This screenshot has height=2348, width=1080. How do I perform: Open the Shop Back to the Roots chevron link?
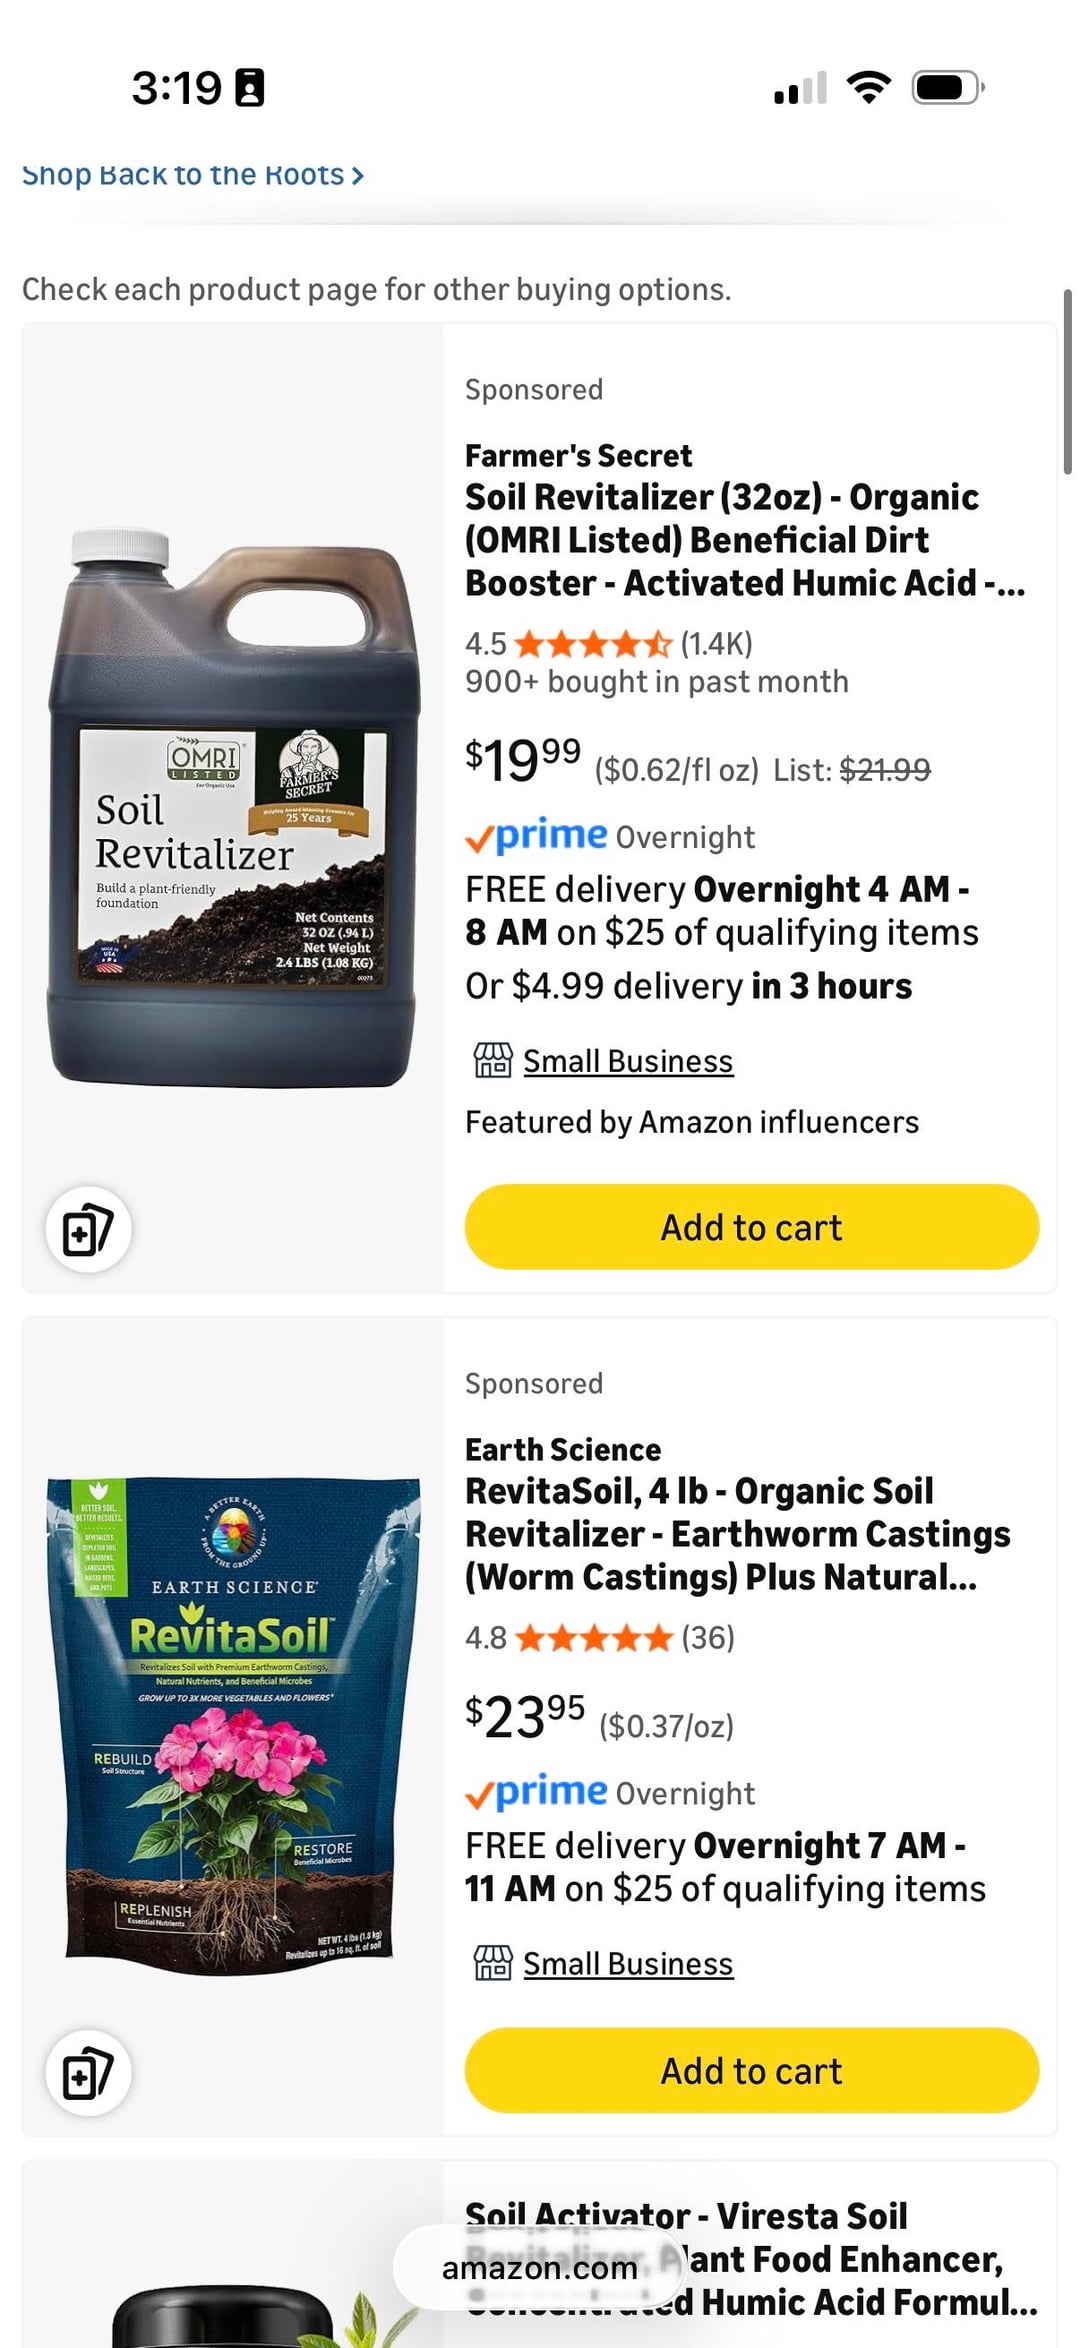point(193,175)
